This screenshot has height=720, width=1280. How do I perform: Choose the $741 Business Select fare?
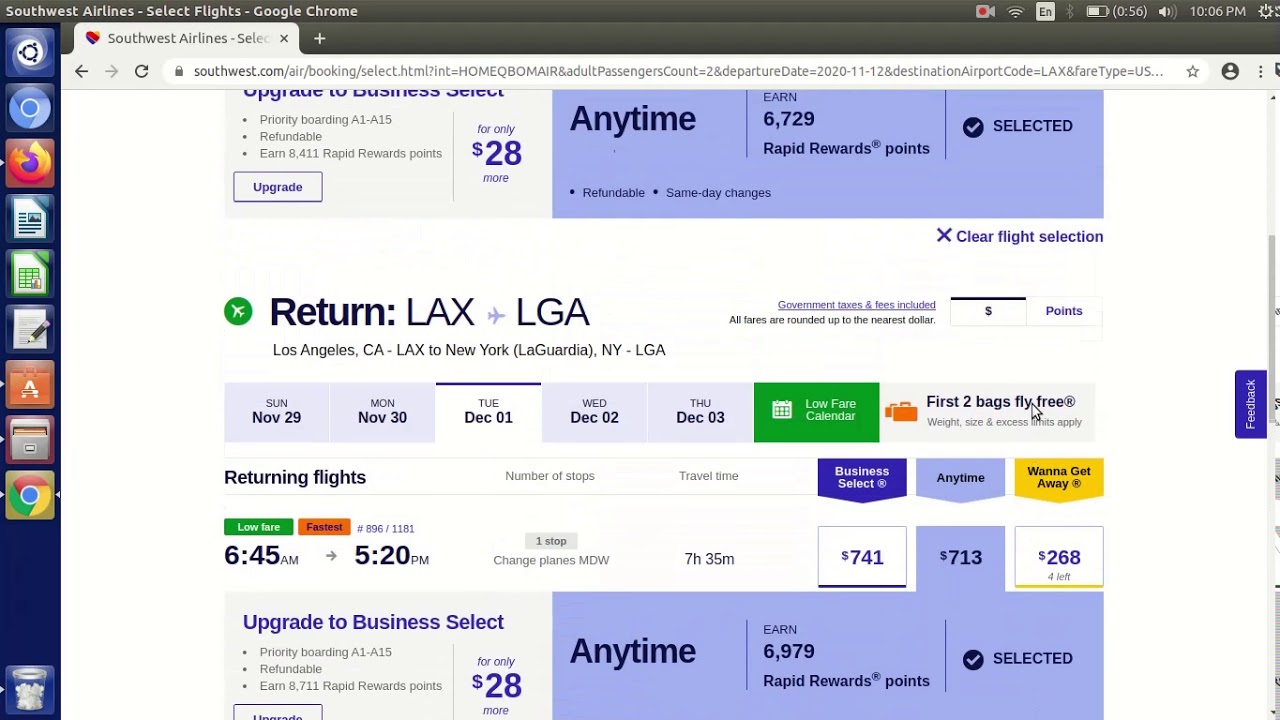[862, 557]
